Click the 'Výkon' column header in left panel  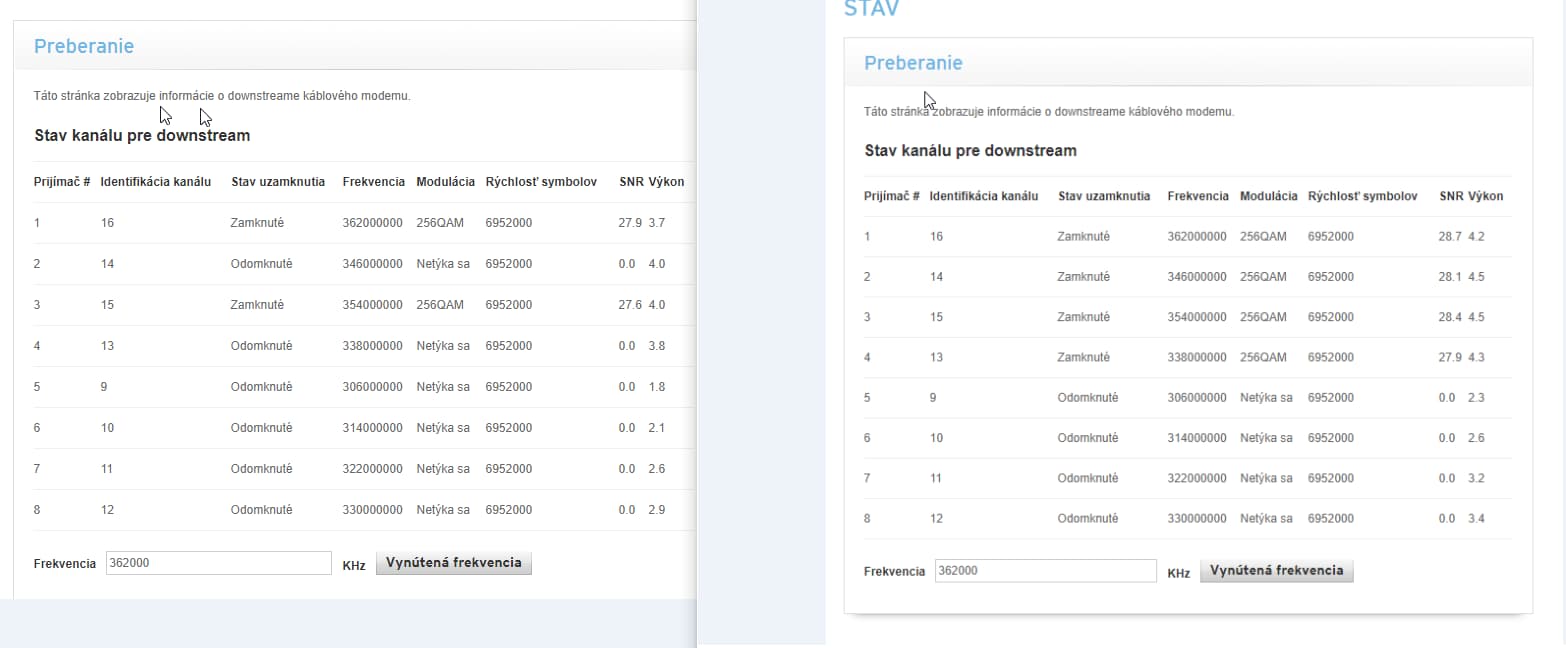click(x=666, y=182)
